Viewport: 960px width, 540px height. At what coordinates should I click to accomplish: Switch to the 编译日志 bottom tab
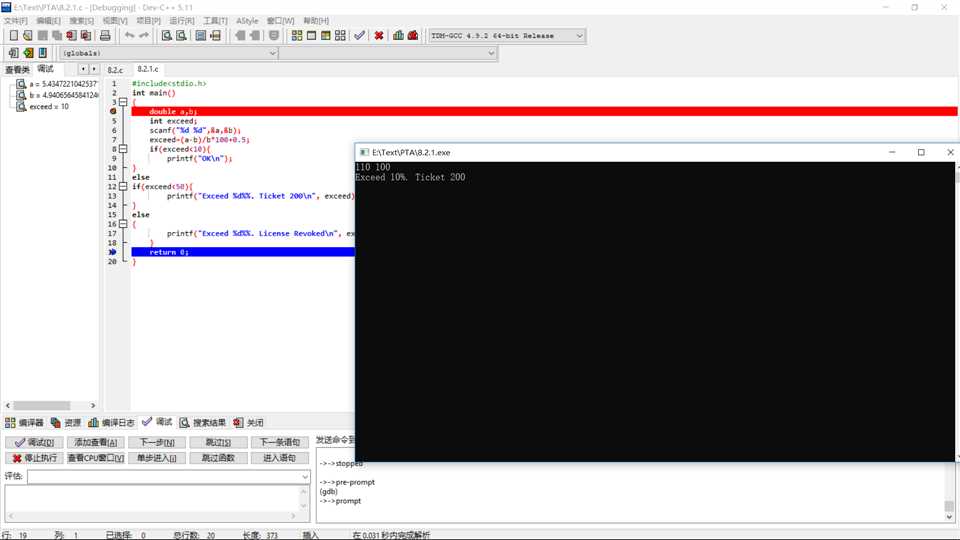pyautogui.click(x=111, y=422)
